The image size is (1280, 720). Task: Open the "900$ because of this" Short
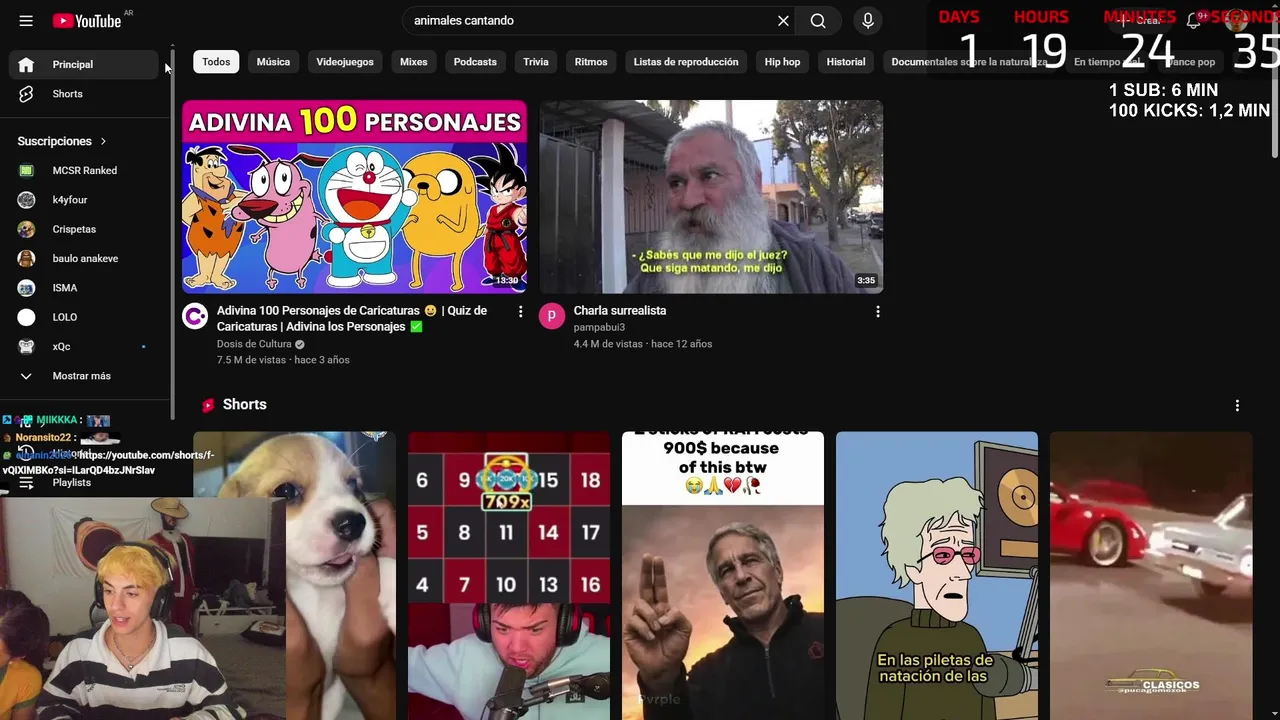point(723,576)
